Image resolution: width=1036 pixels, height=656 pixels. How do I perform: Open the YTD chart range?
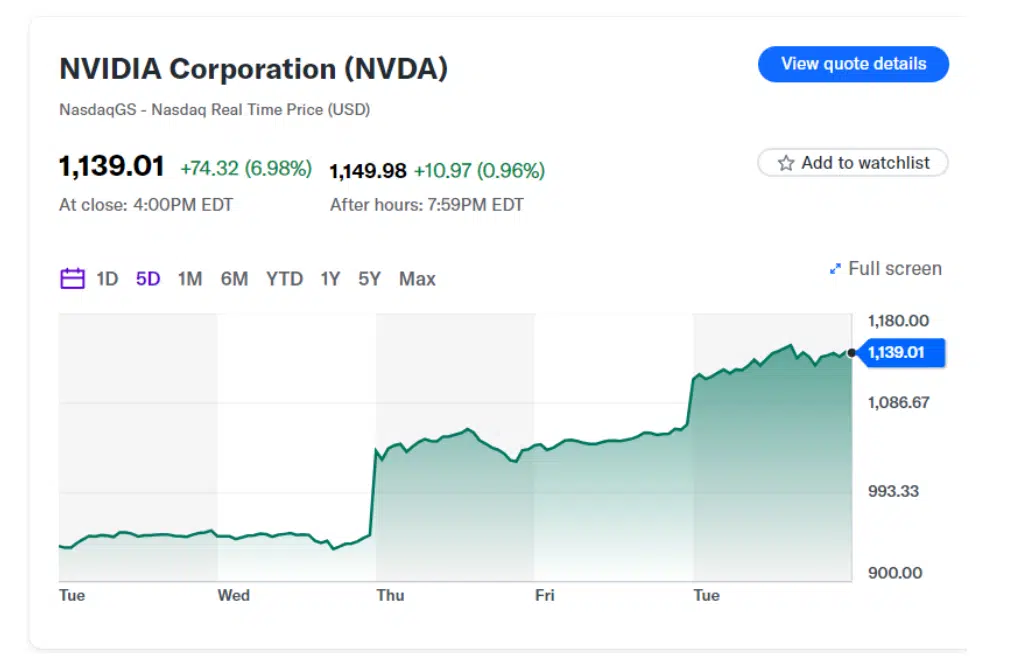pos(284,279)
